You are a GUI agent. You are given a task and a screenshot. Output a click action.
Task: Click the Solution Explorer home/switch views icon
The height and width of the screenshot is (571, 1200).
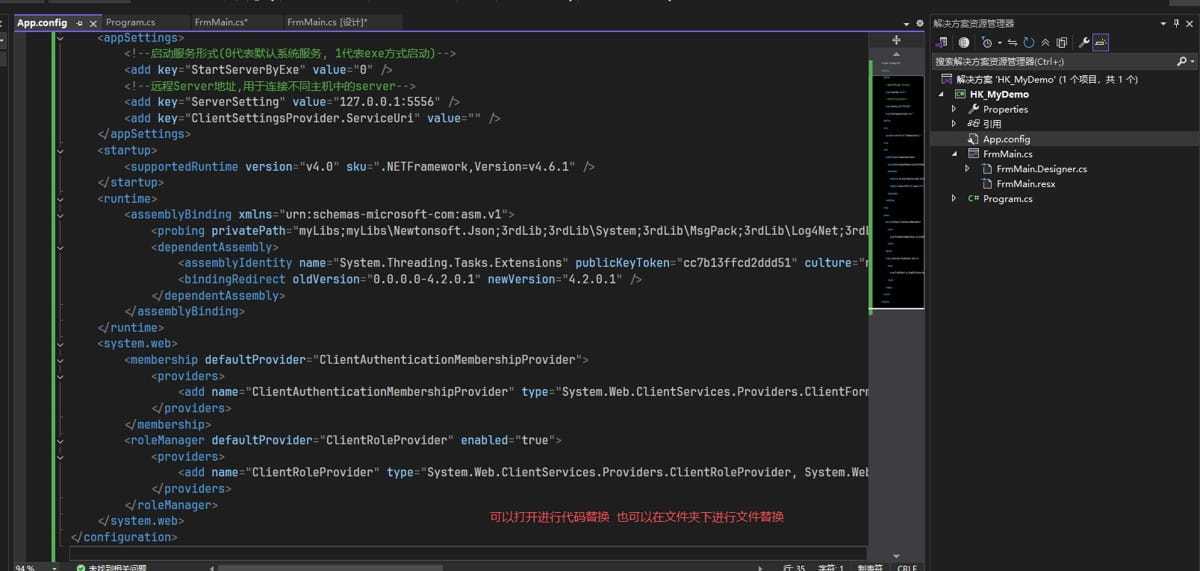[x=941, y=42]
